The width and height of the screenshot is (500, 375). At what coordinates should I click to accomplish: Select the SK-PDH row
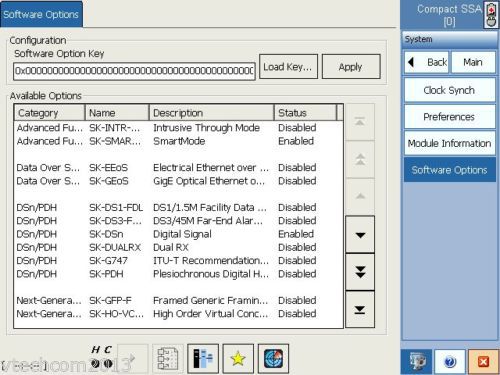coord(178,274)
